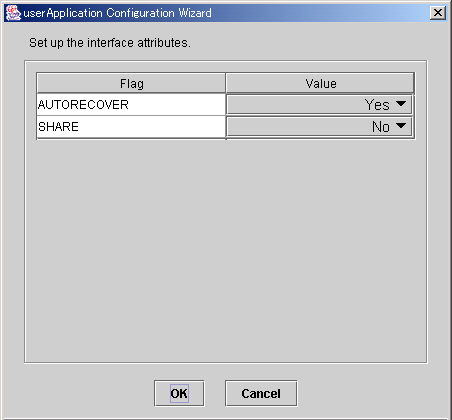
Task: Click the empty area below the attributes table
Action: pyautogui.click(x=226, y=250)
